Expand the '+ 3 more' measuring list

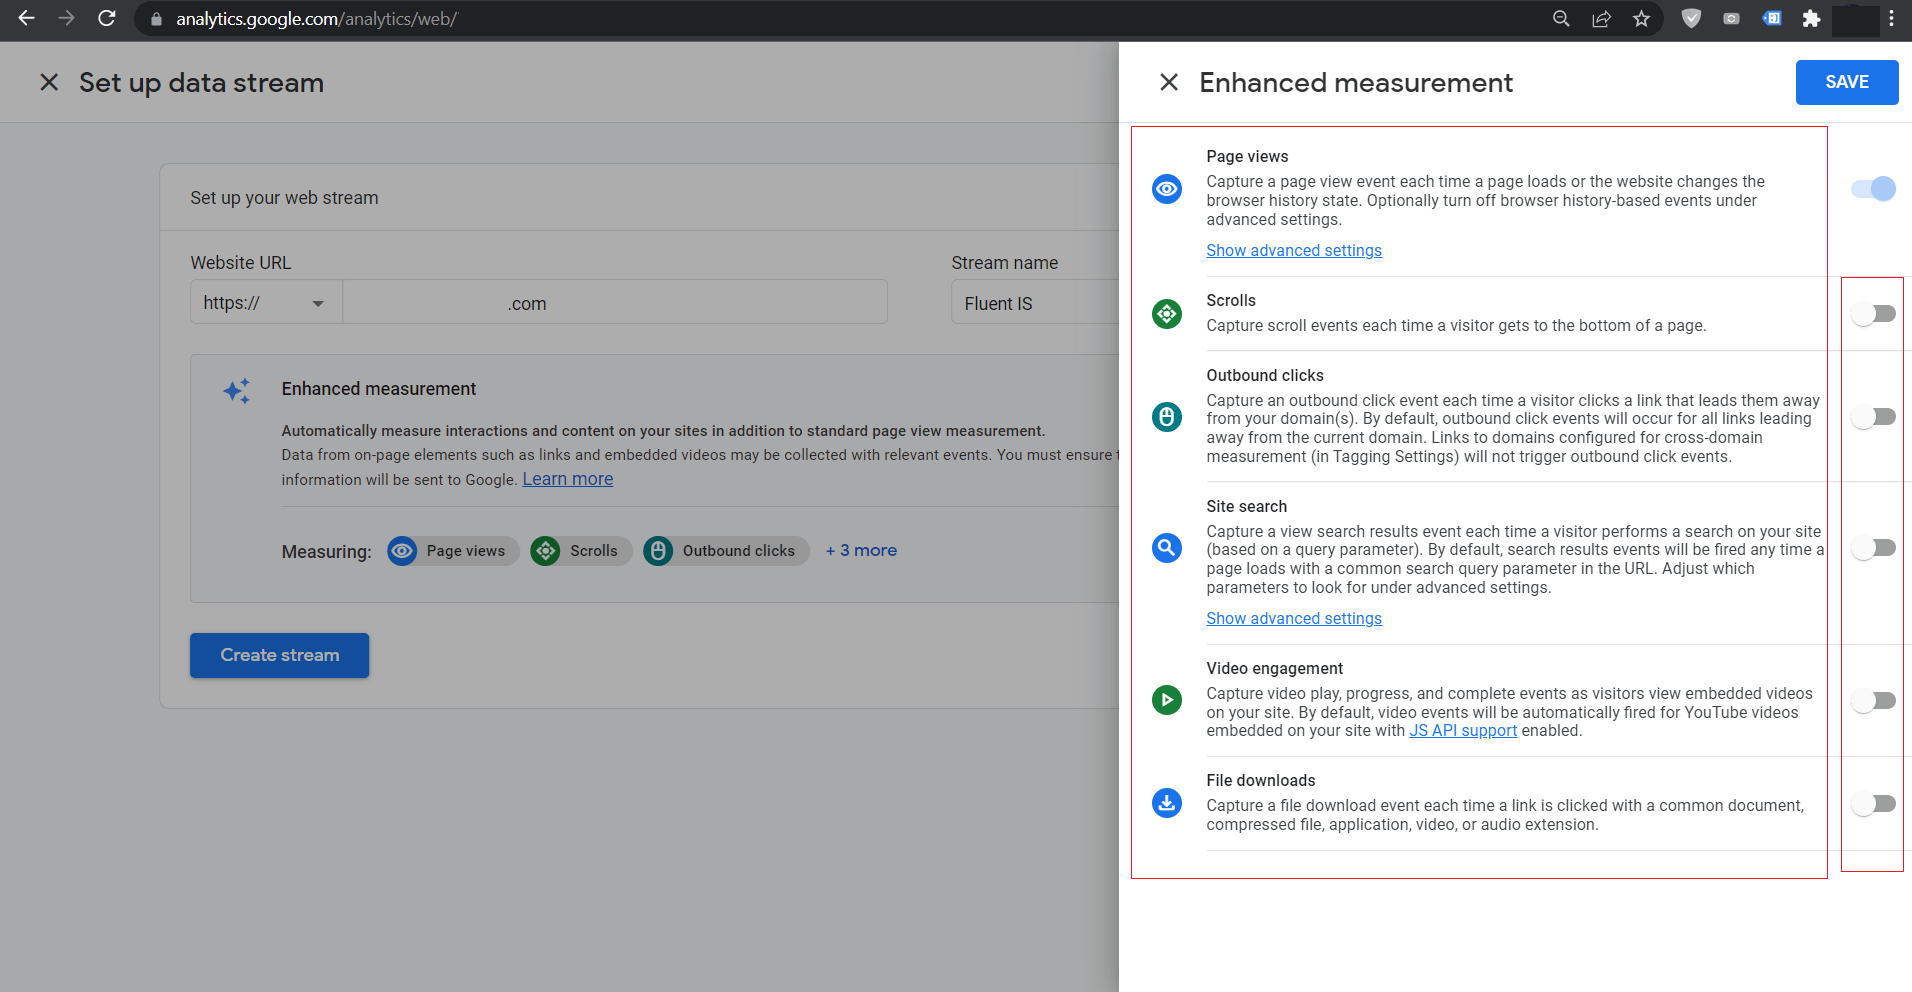pyautogui.click(x=861, y=551)
